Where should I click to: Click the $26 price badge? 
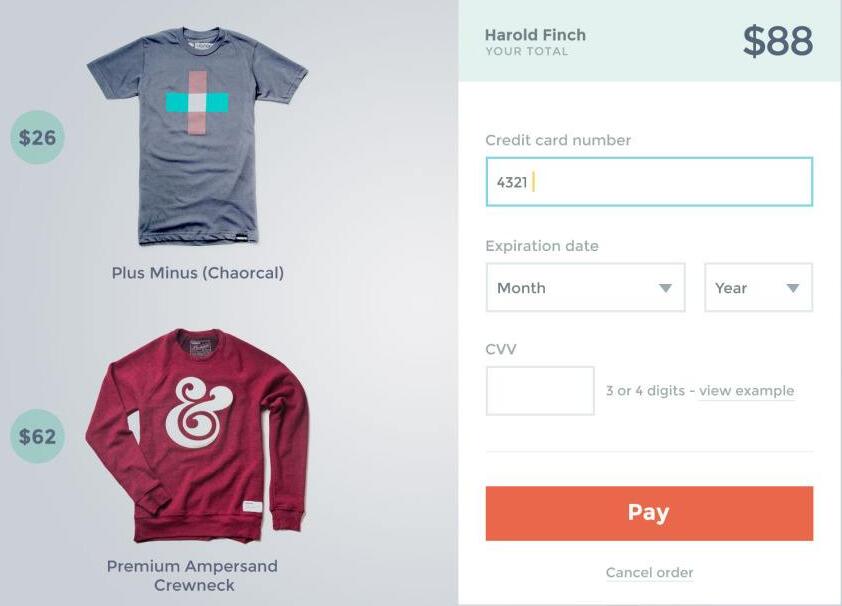click(x=37, y=137)
